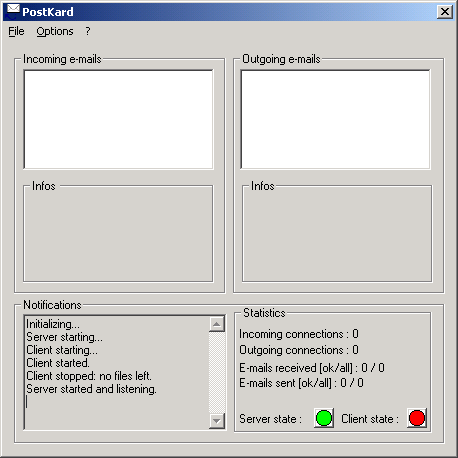Click the Notifications scrollbar down arrow
The width and height of the screenshot is (458, 458).
(x=217, y=421)
